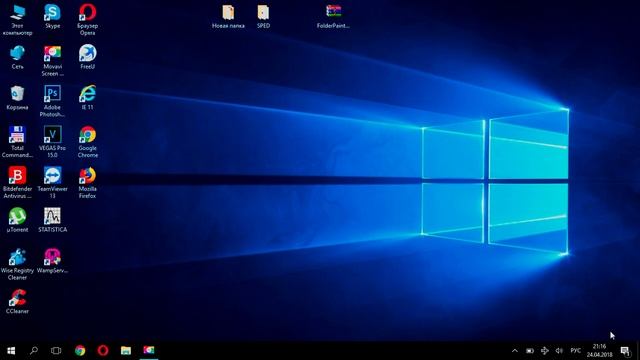This screenshot has width=640, height=360.
Task: Select the Bitdefender Antivirus shortcut
Action: 17,183
